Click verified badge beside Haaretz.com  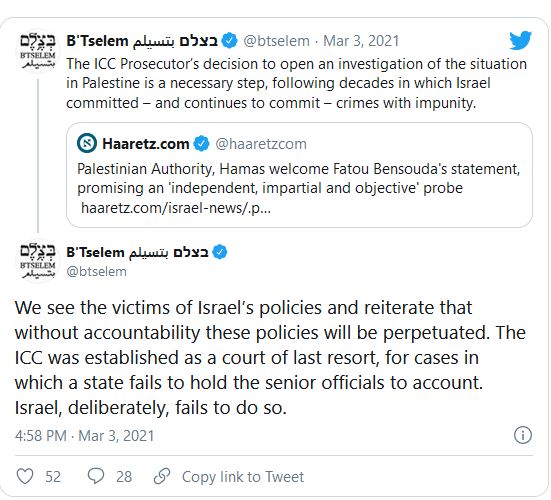pyautogui.click(x=201, y=143)
